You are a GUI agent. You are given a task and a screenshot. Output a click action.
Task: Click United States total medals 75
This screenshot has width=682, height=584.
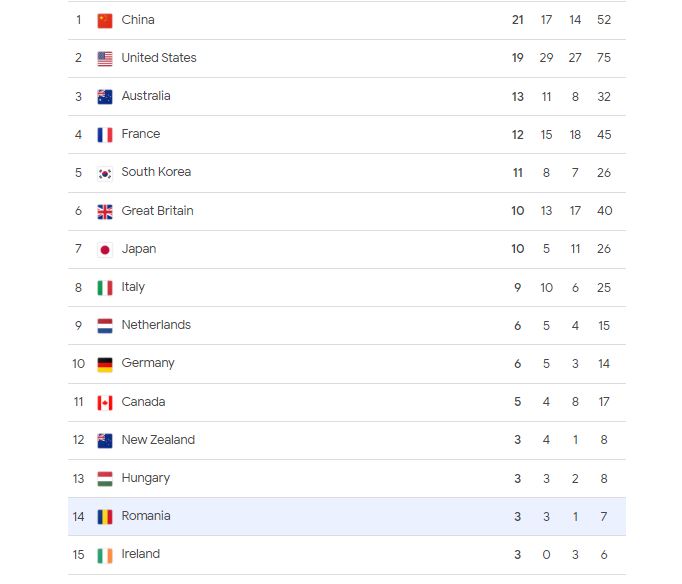point(604,58)
